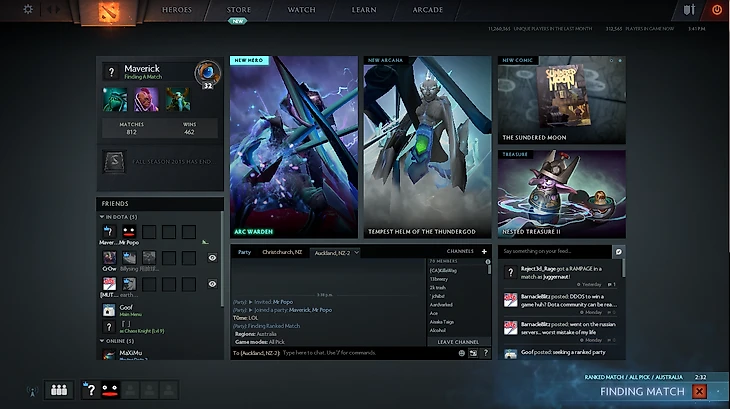Viewport: 730px width, 409px height.
Task: Select member 'Alcohol' in channel list
Action: pos(438,330)
